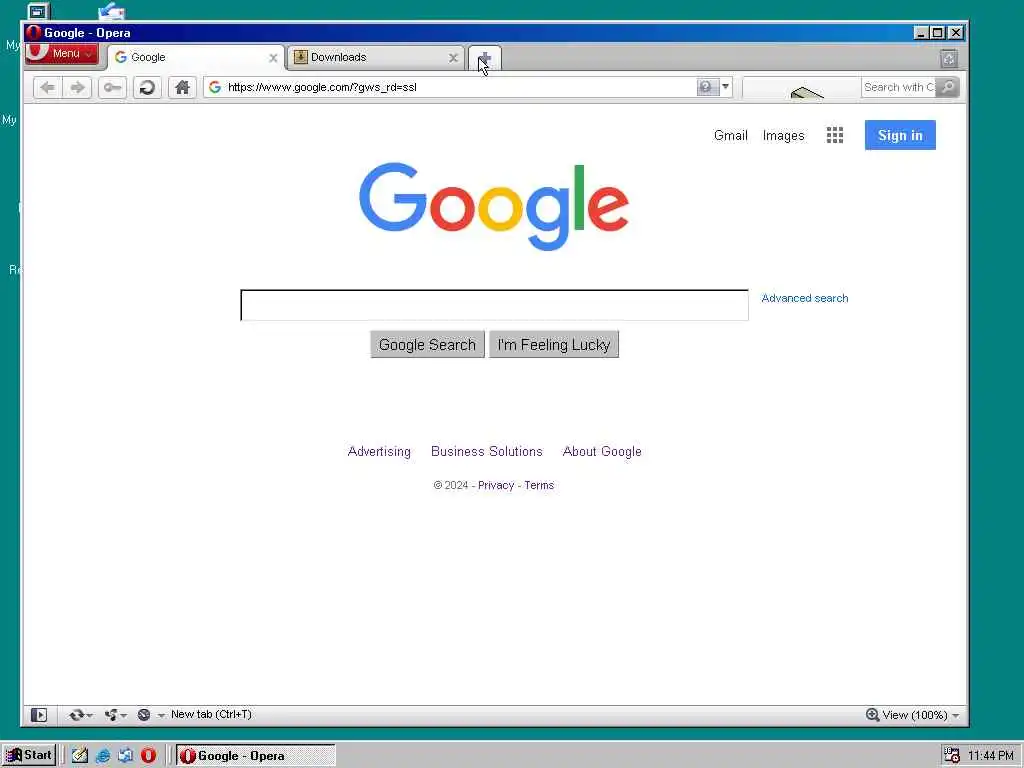Focus the Google search box

click(x=494, y=305)
